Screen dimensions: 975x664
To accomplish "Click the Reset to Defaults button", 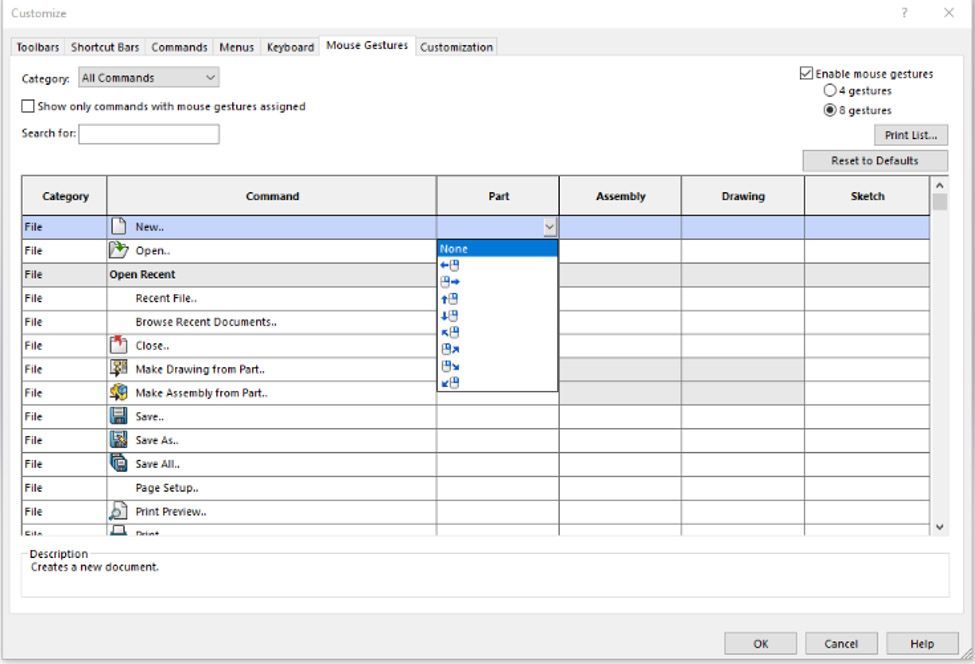I will [x=875, y=160].
